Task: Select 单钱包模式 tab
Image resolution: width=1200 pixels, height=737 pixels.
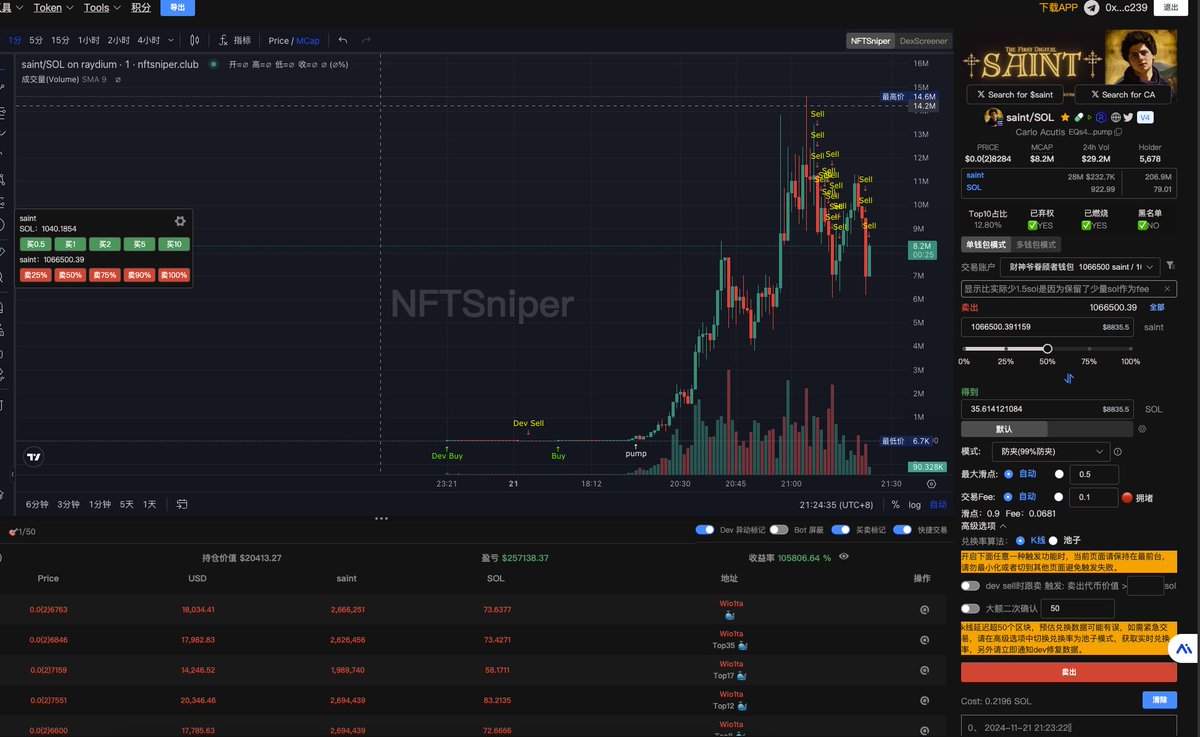Action: pos(985,244)
